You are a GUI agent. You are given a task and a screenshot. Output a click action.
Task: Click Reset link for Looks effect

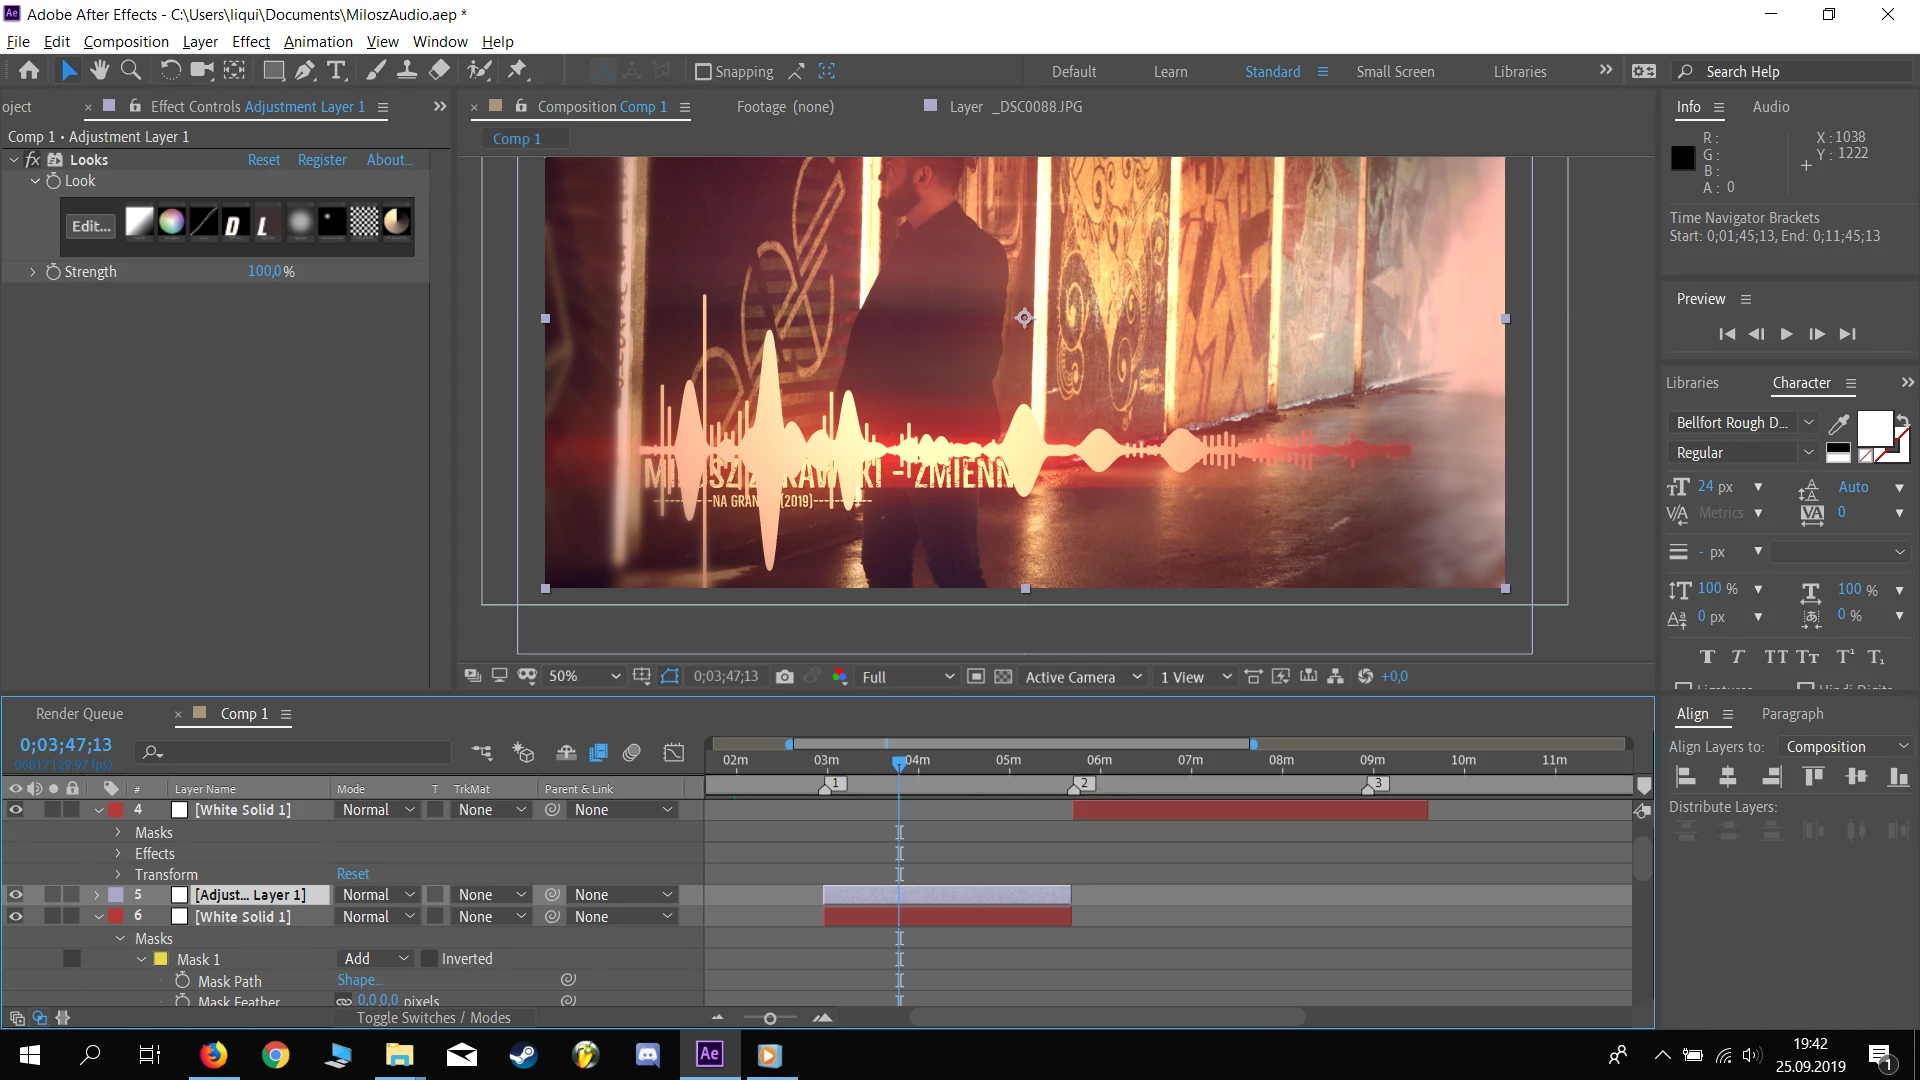[x=264, y=160]
